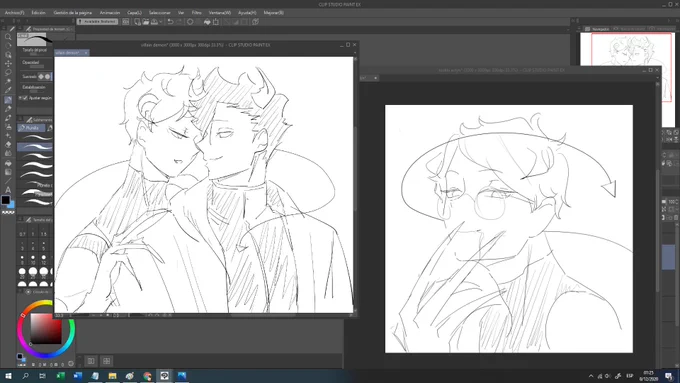This screenshot has width=680, height=383.
Task: Select brush size preset 0.7
Action: tap(22, 232)
